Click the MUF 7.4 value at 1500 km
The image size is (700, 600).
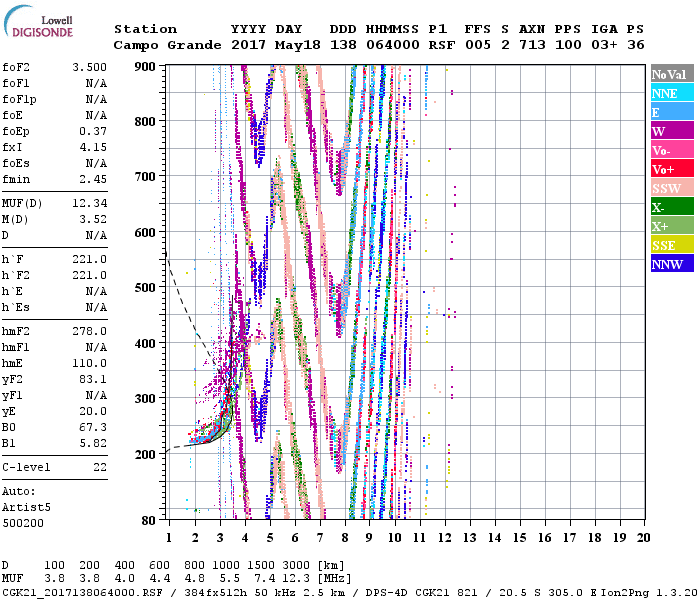(x=265, y=579)
